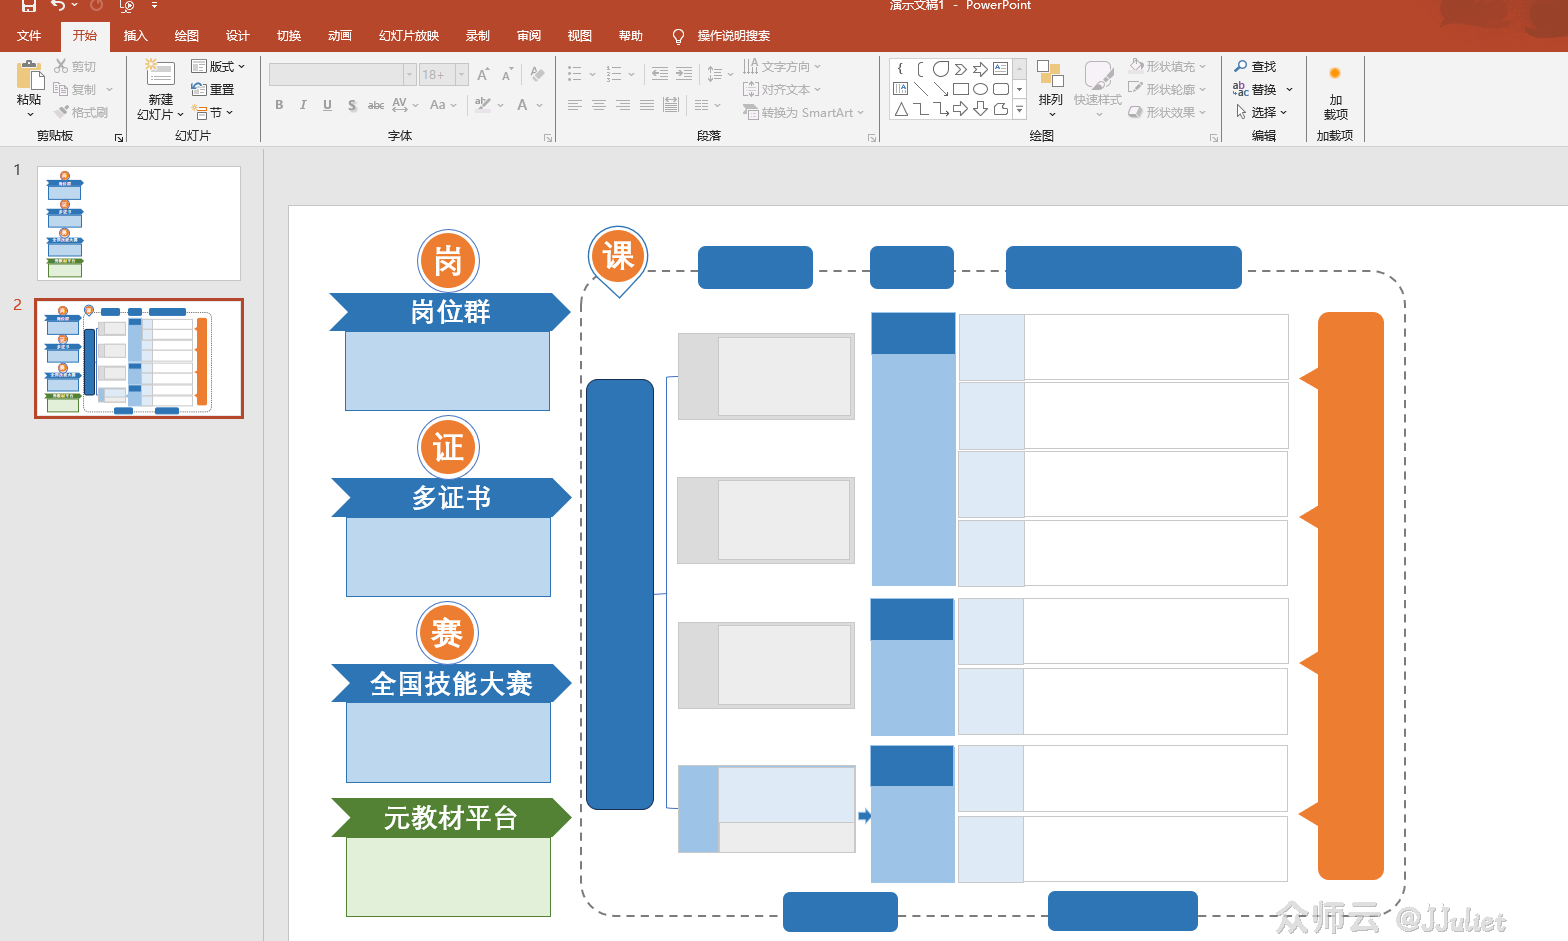Open the Select (选择) dropdown

(1262, 113)
